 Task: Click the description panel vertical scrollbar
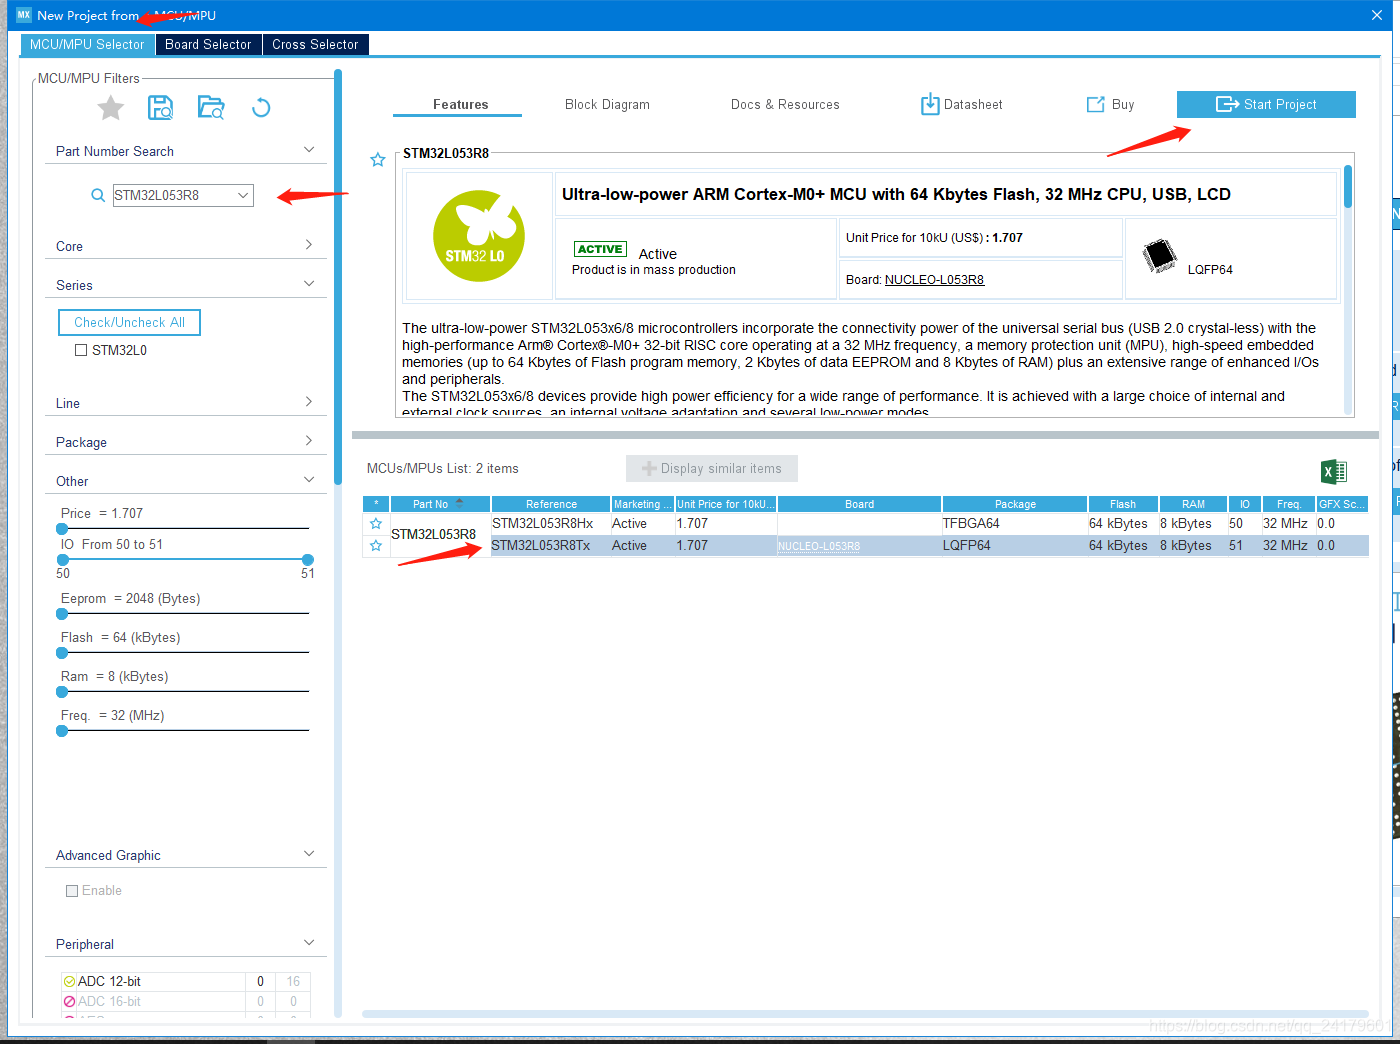click(1348, 187)
